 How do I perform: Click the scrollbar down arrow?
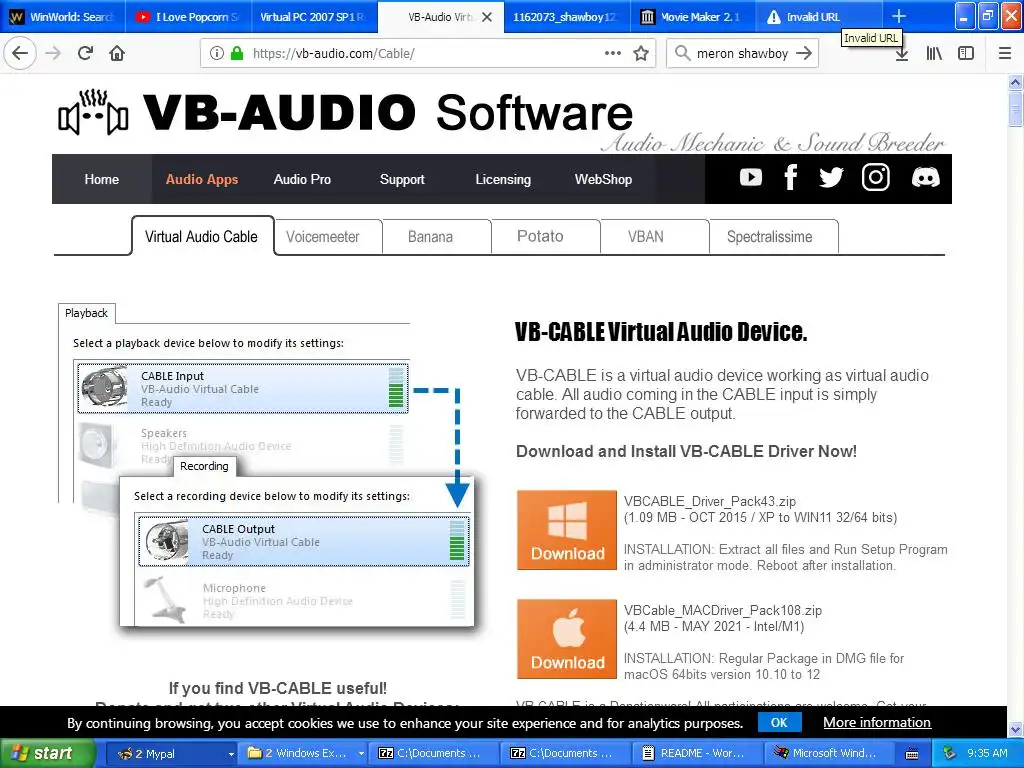coord(1015,729)
